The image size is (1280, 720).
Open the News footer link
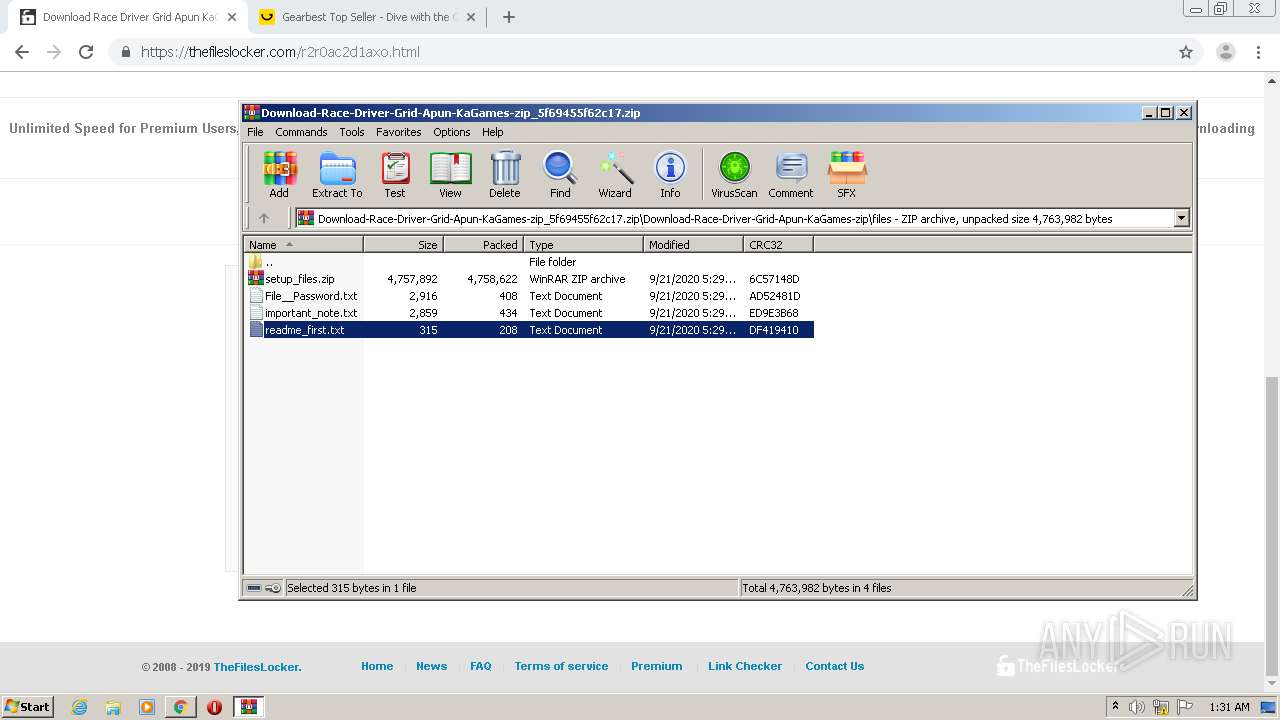point(432,666)
